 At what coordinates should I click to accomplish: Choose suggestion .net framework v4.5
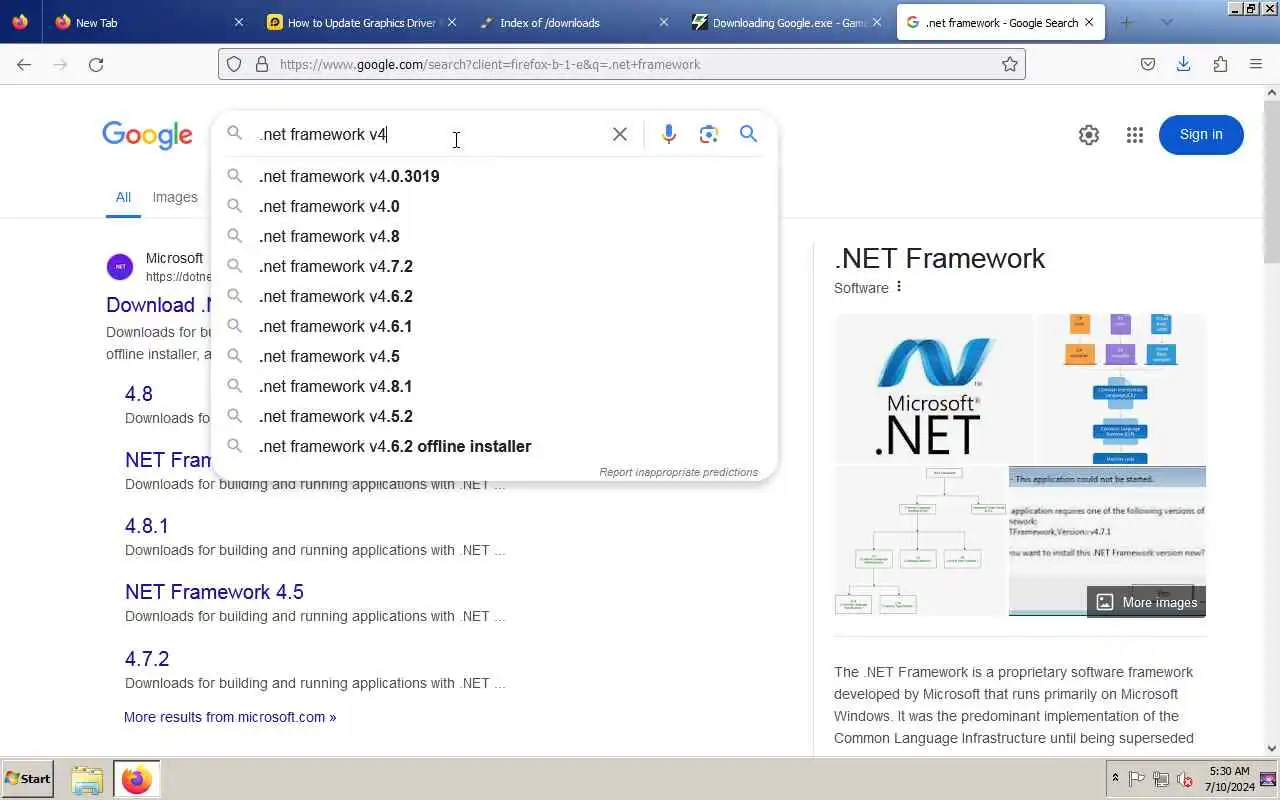point(494,356)
